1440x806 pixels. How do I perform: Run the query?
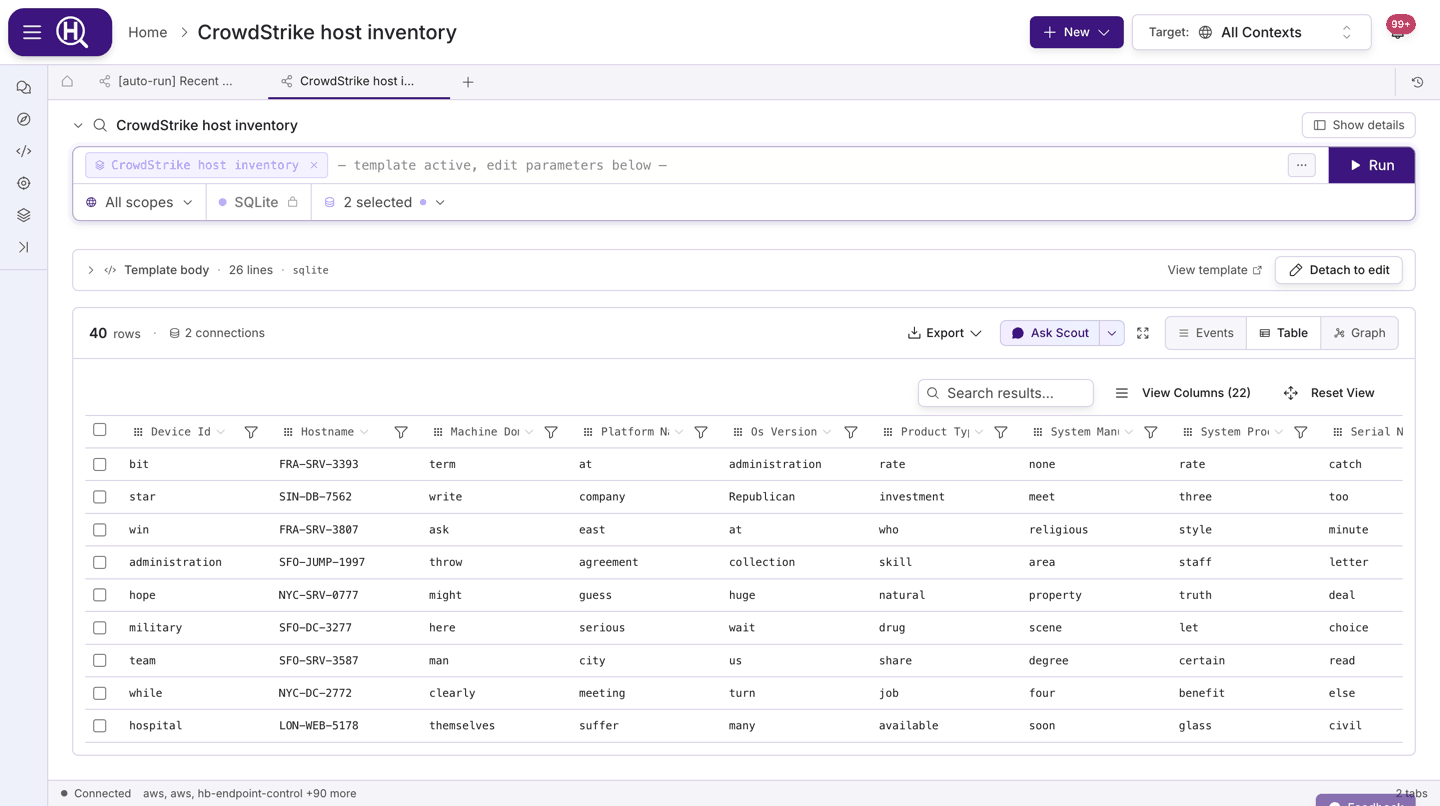pos(1371,165)
